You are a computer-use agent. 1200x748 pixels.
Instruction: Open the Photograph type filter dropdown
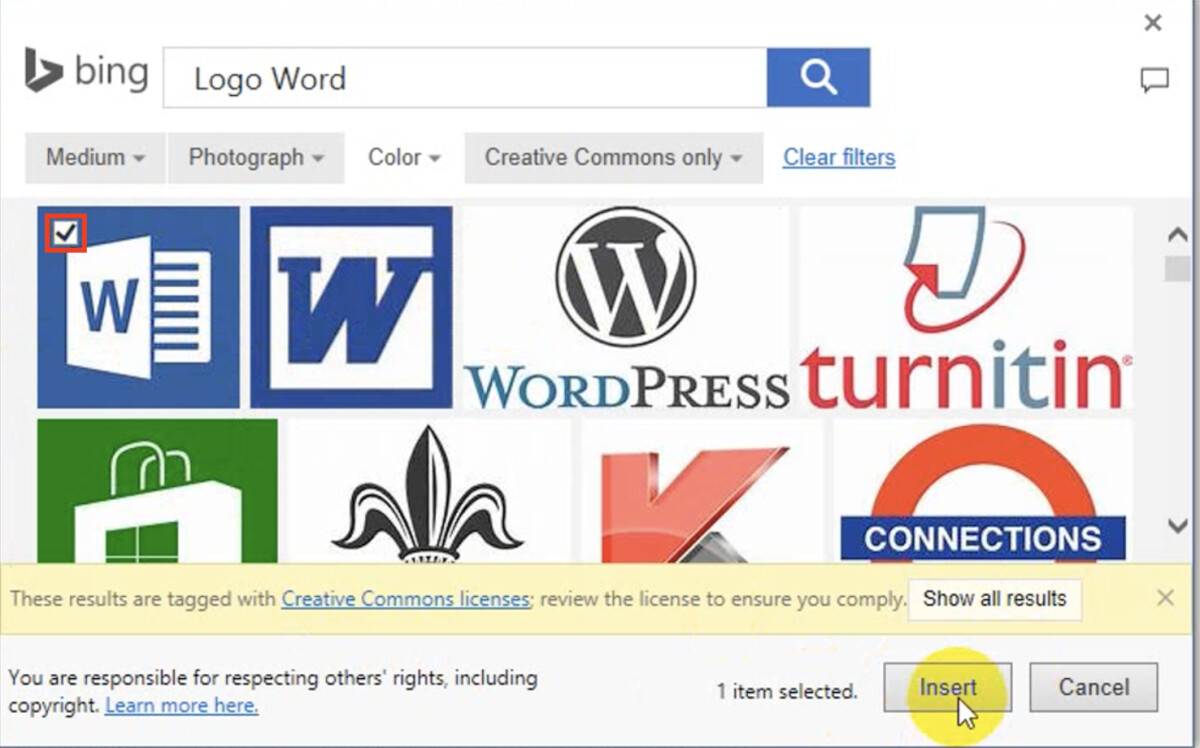point(256,157)
